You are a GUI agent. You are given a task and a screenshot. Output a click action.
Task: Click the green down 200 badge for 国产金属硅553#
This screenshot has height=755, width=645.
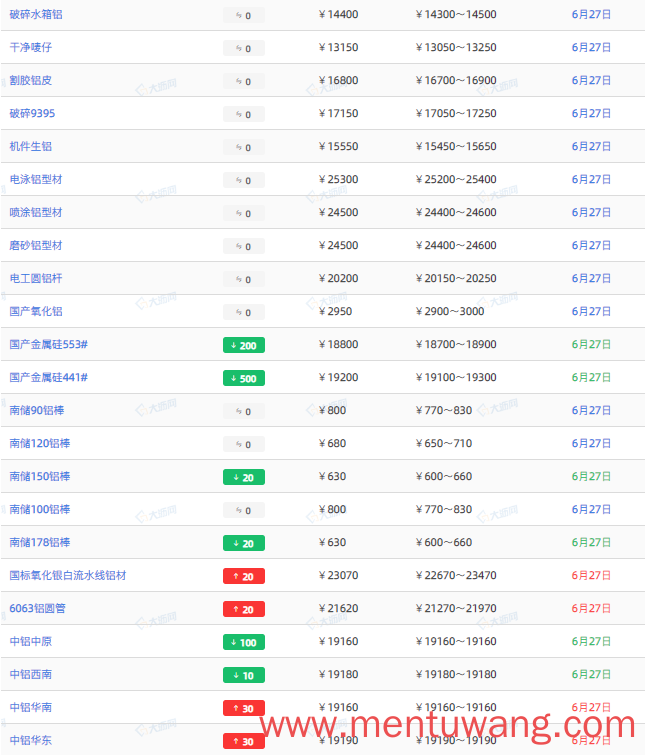tap(244, 345)
